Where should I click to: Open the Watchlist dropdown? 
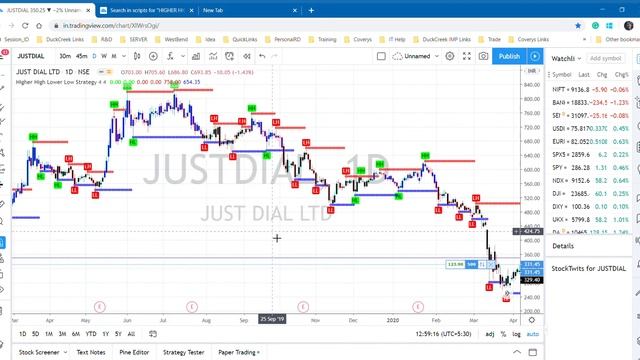[566, 59]
